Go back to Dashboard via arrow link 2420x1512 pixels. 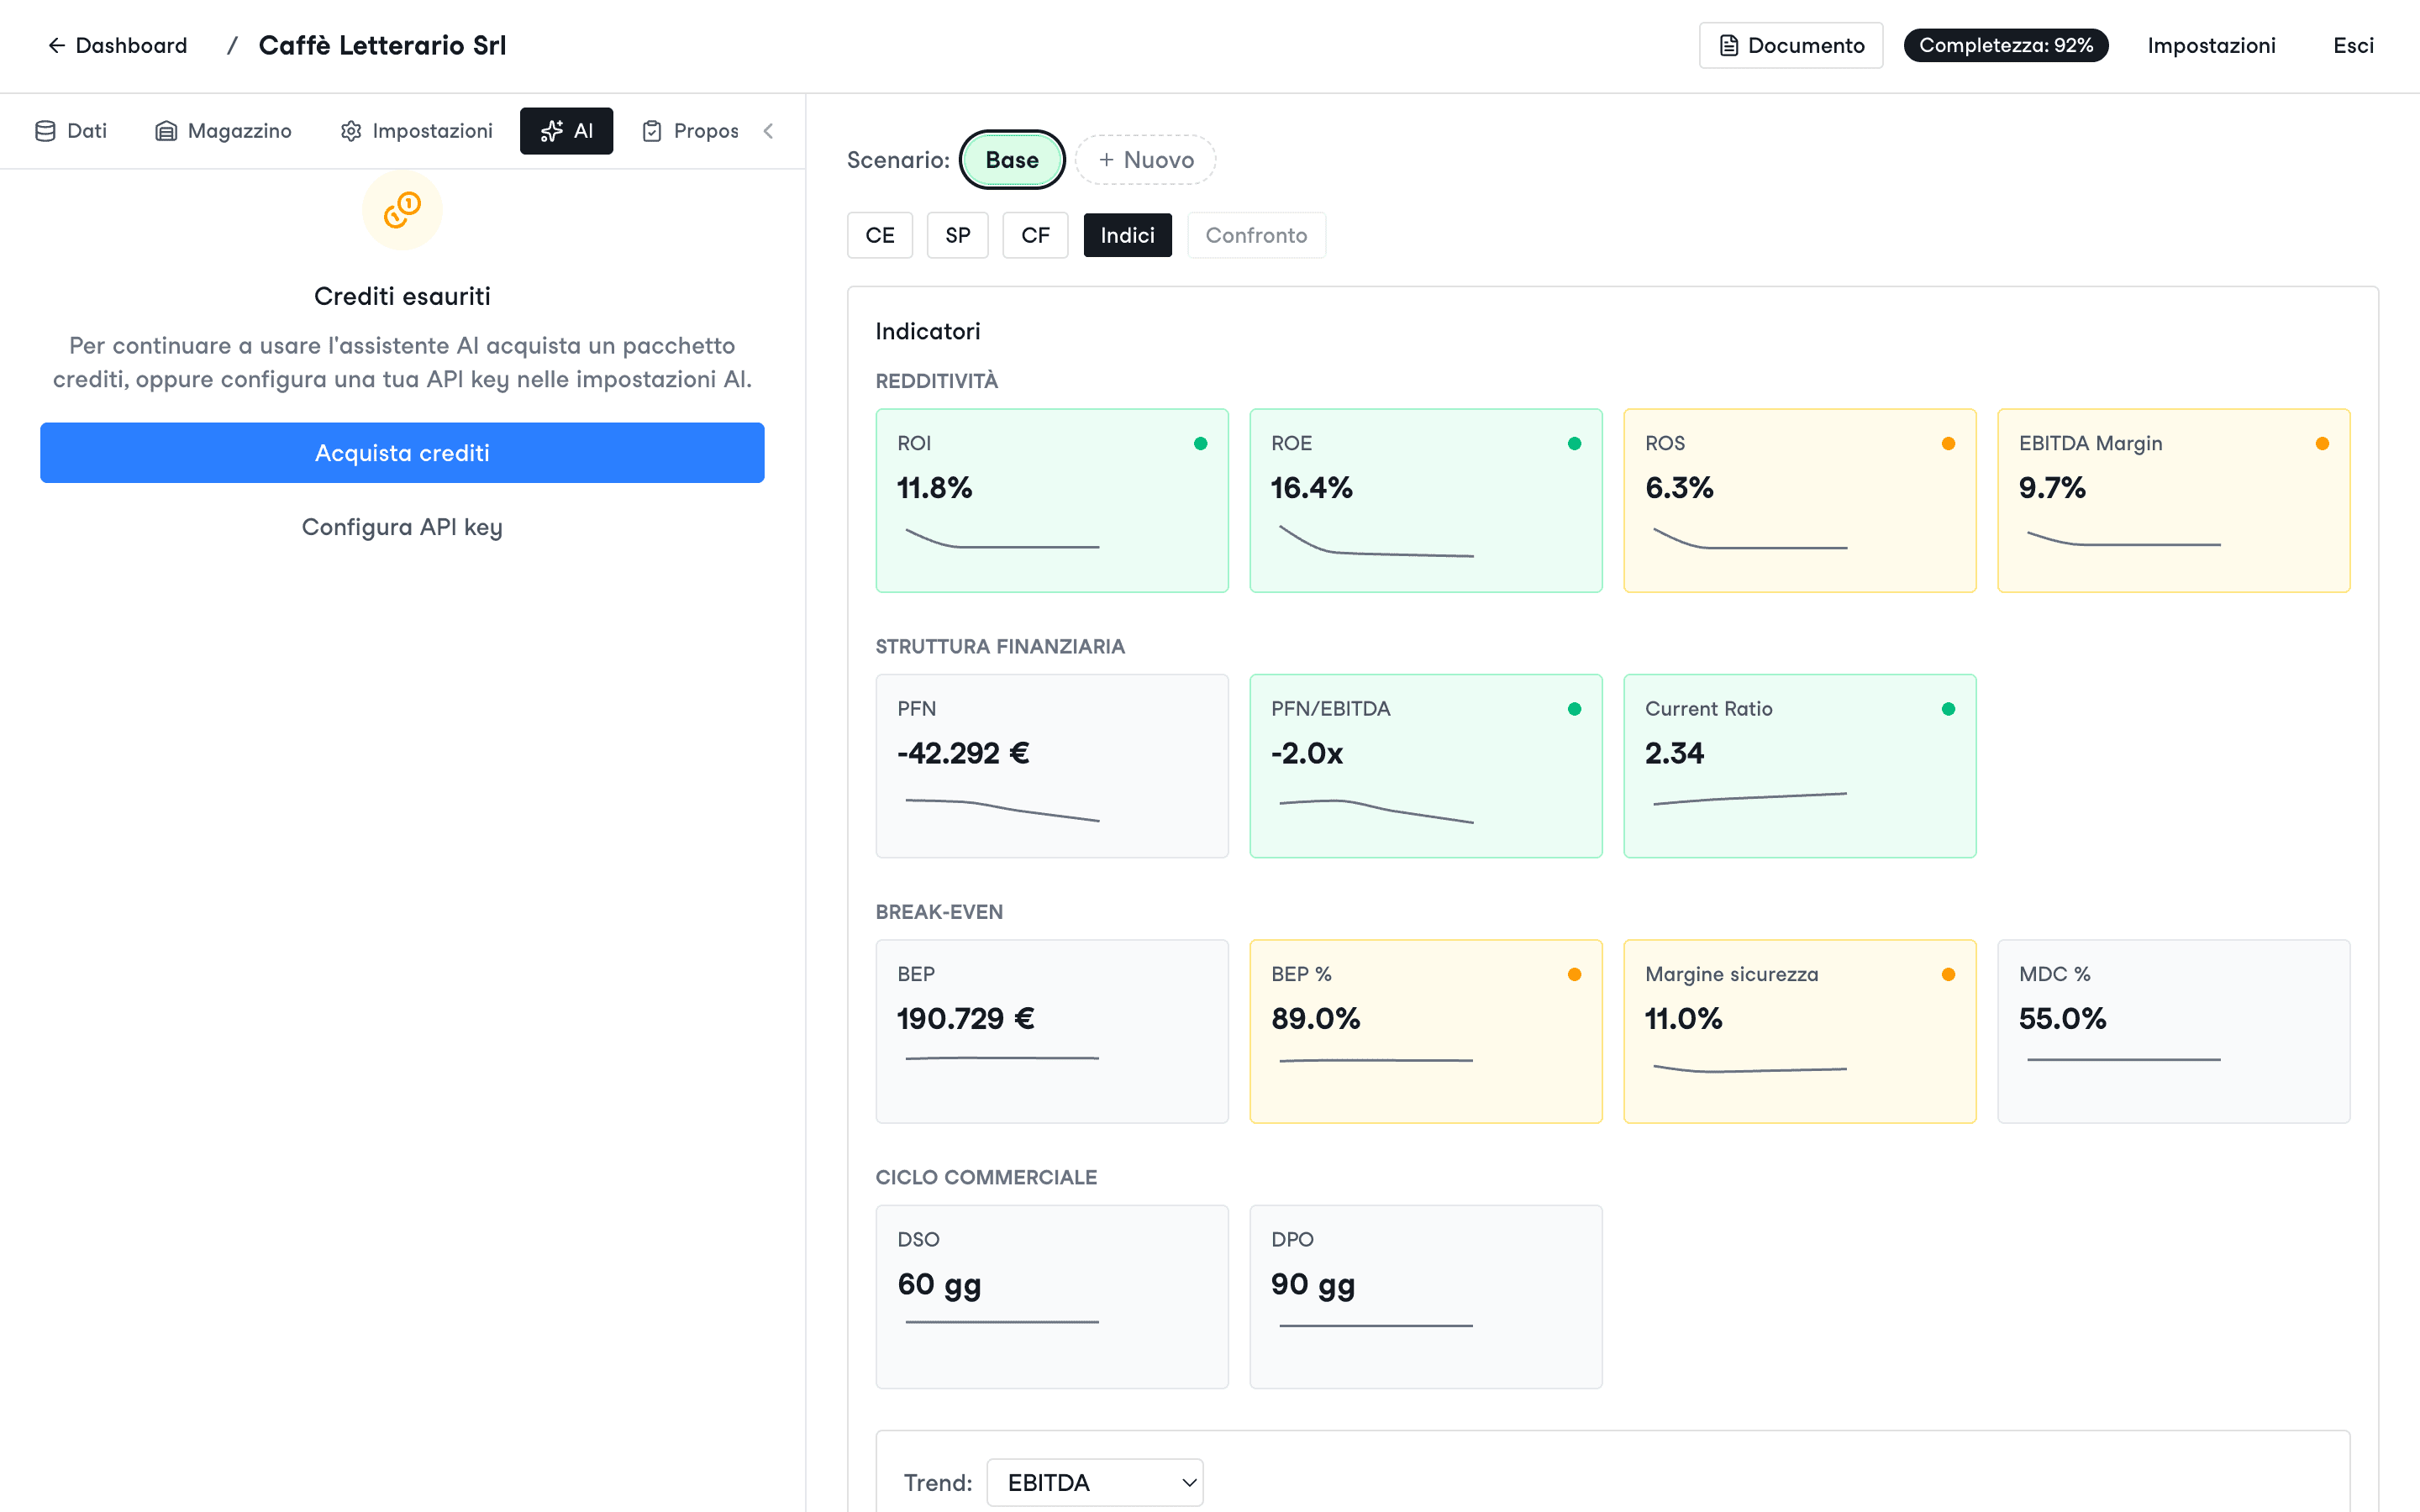[x=117, y=46]
